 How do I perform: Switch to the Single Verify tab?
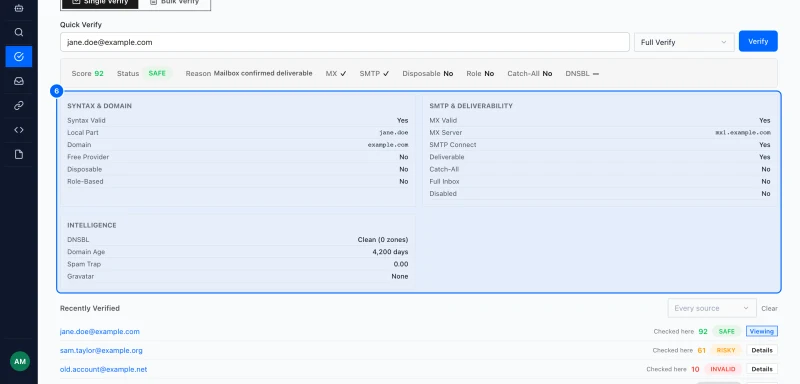pos(100,3)
